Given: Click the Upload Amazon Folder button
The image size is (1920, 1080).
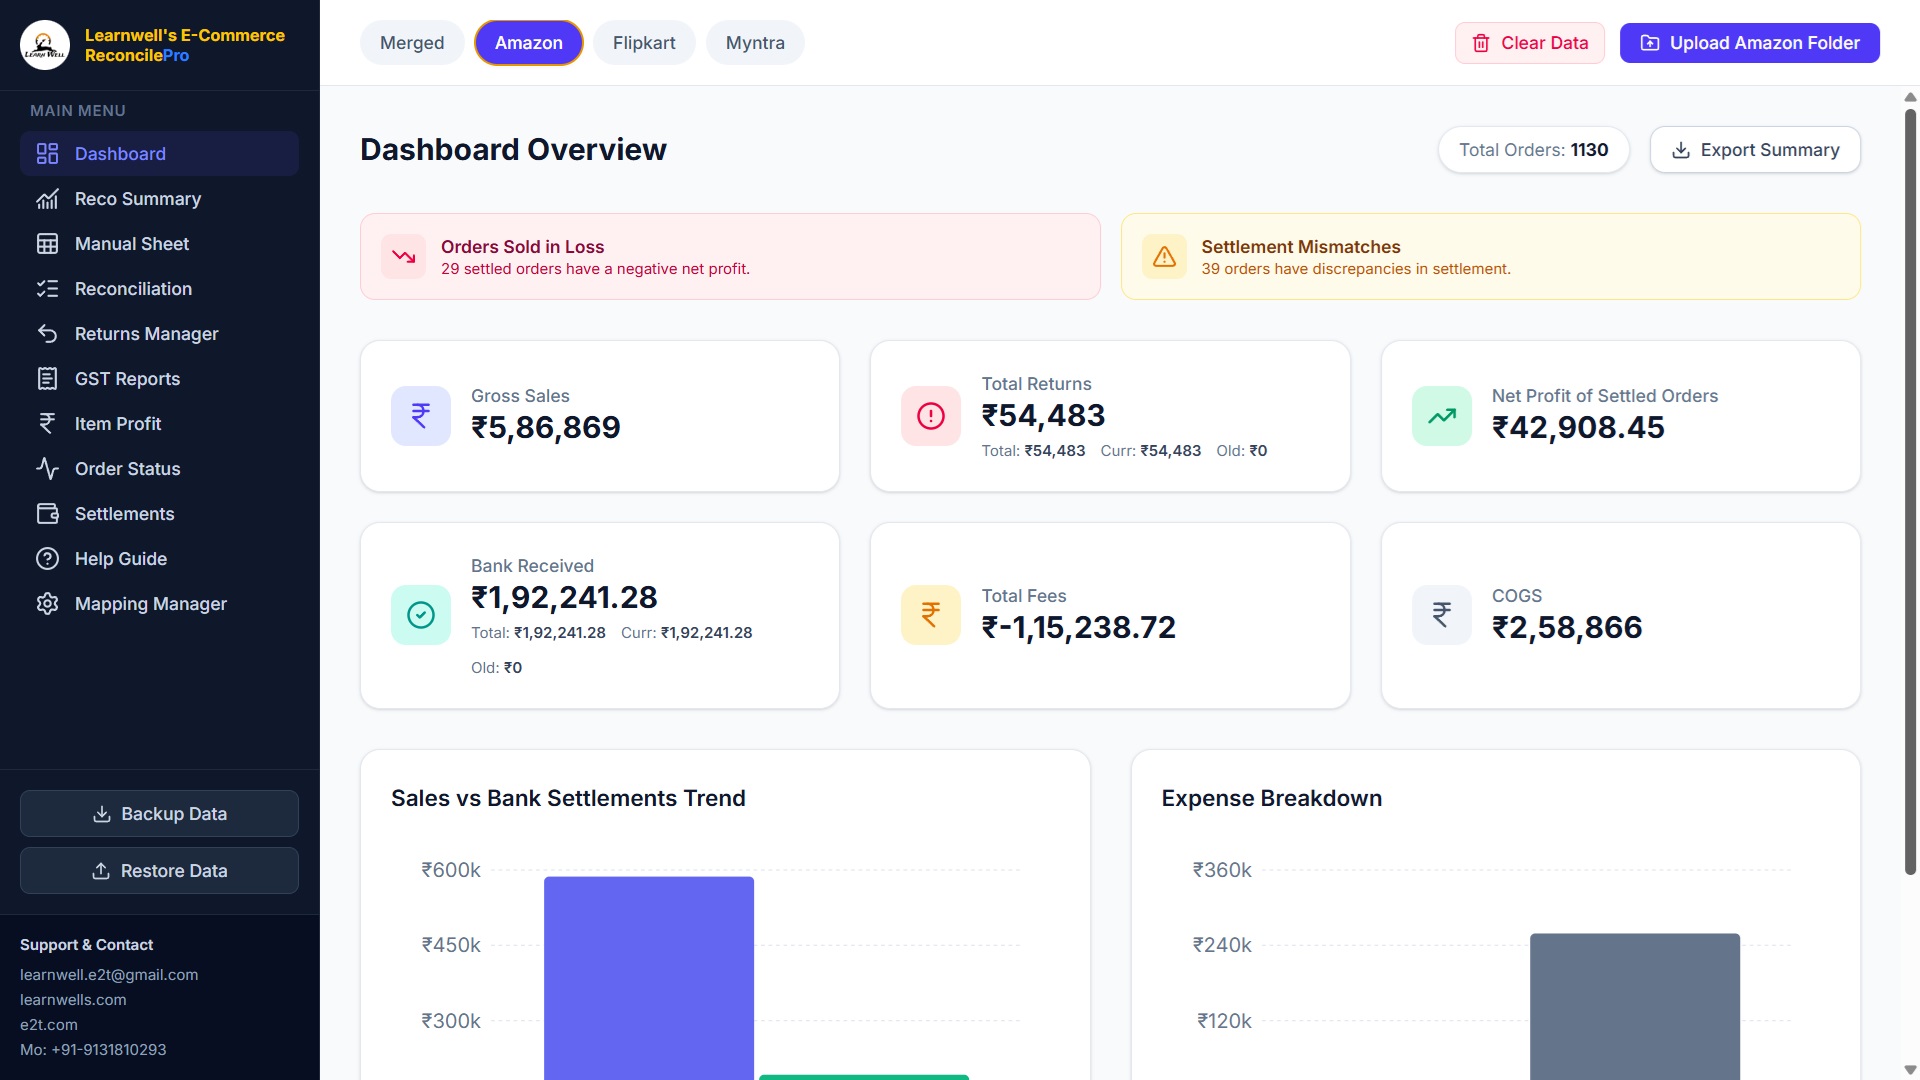Looking at the screenshot, I should pos(1749,43).
